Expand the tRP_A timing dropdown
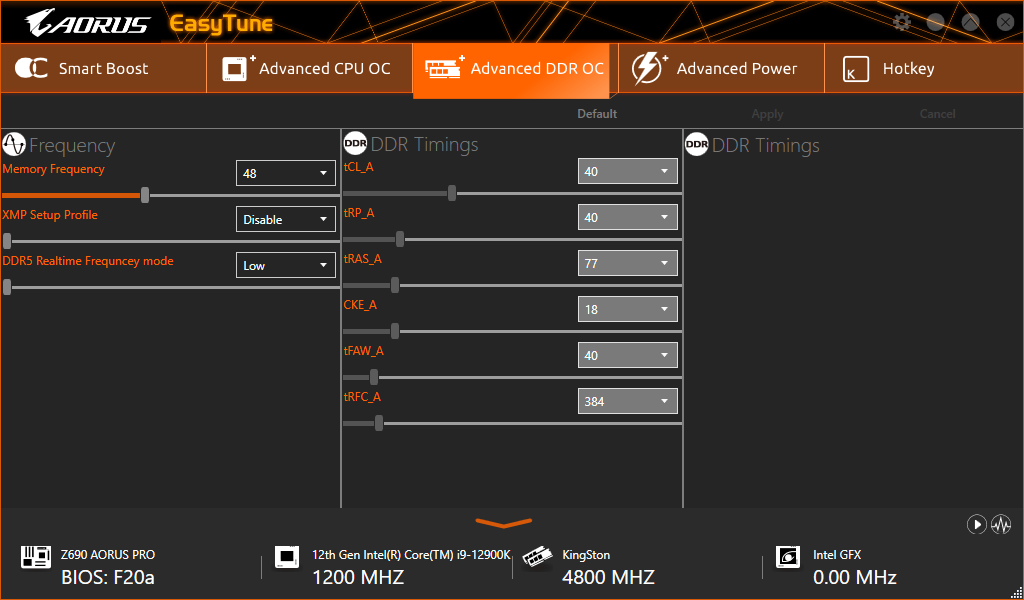 pyautogui.click(x=628, y=217)
